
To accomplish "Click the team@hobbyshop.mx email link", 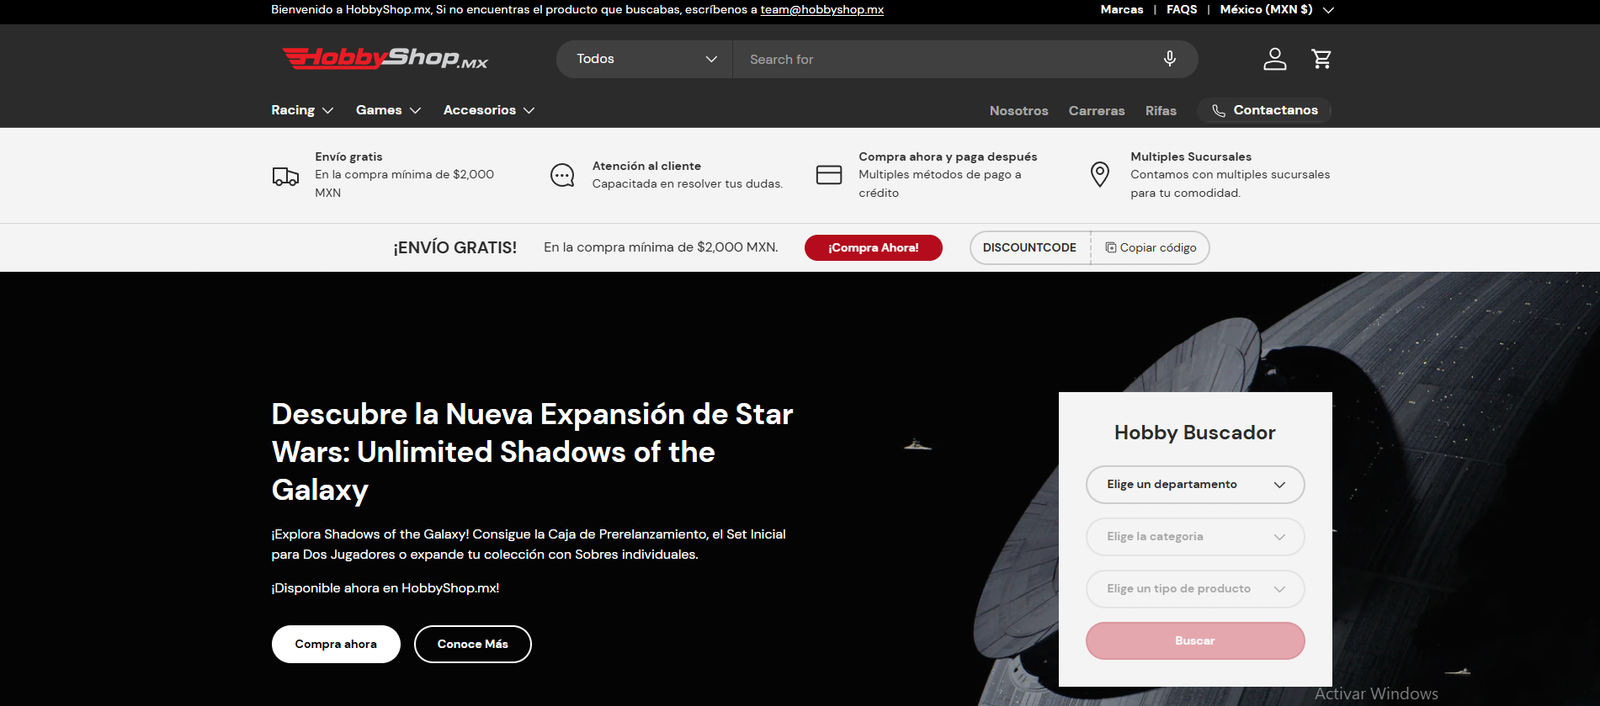I will point(822,10).
